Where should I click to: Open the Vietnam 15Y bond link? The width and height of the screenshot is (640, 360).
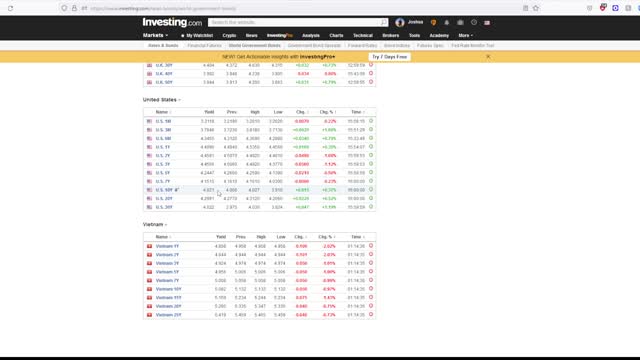pyautogui.click(x=169, y=298)
